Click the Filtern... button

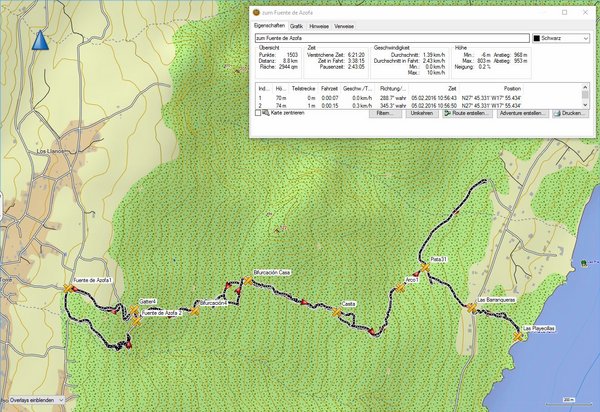point(385,114)
